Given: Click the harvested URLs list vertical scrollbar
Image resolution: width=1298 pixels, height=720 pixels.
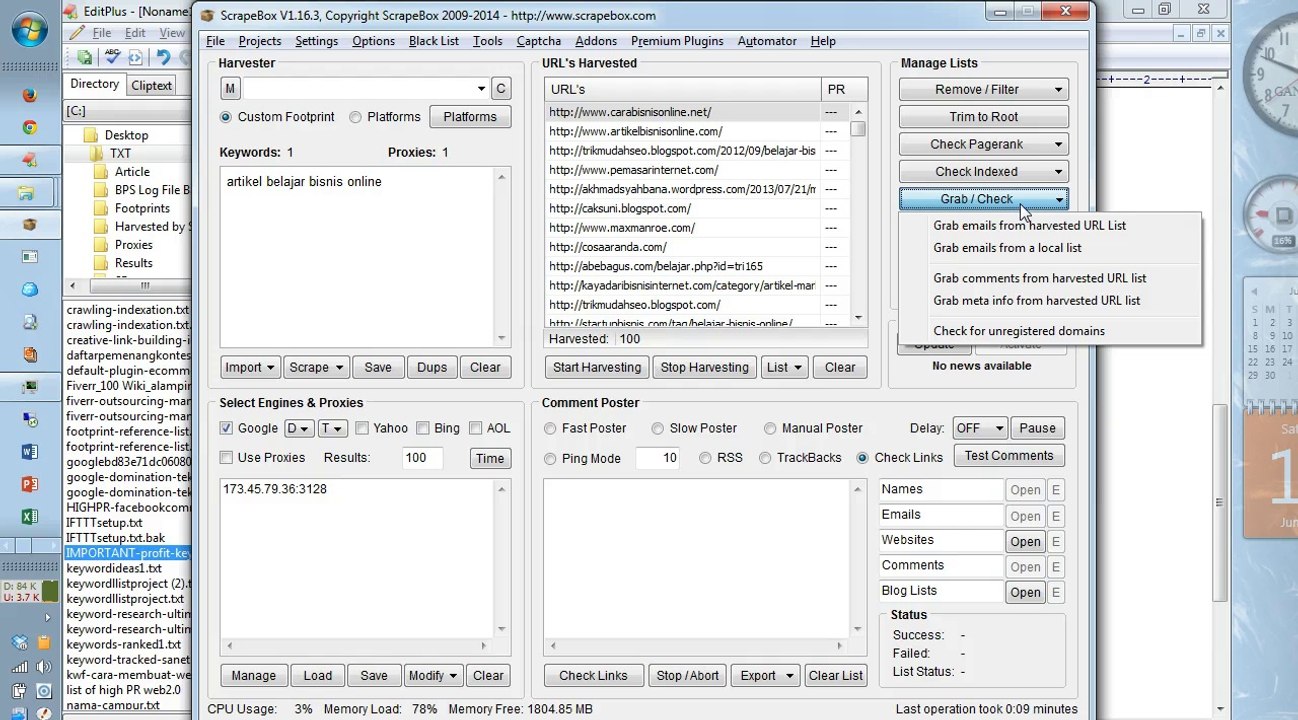Looking at the screenshot, I should [858, 216].
